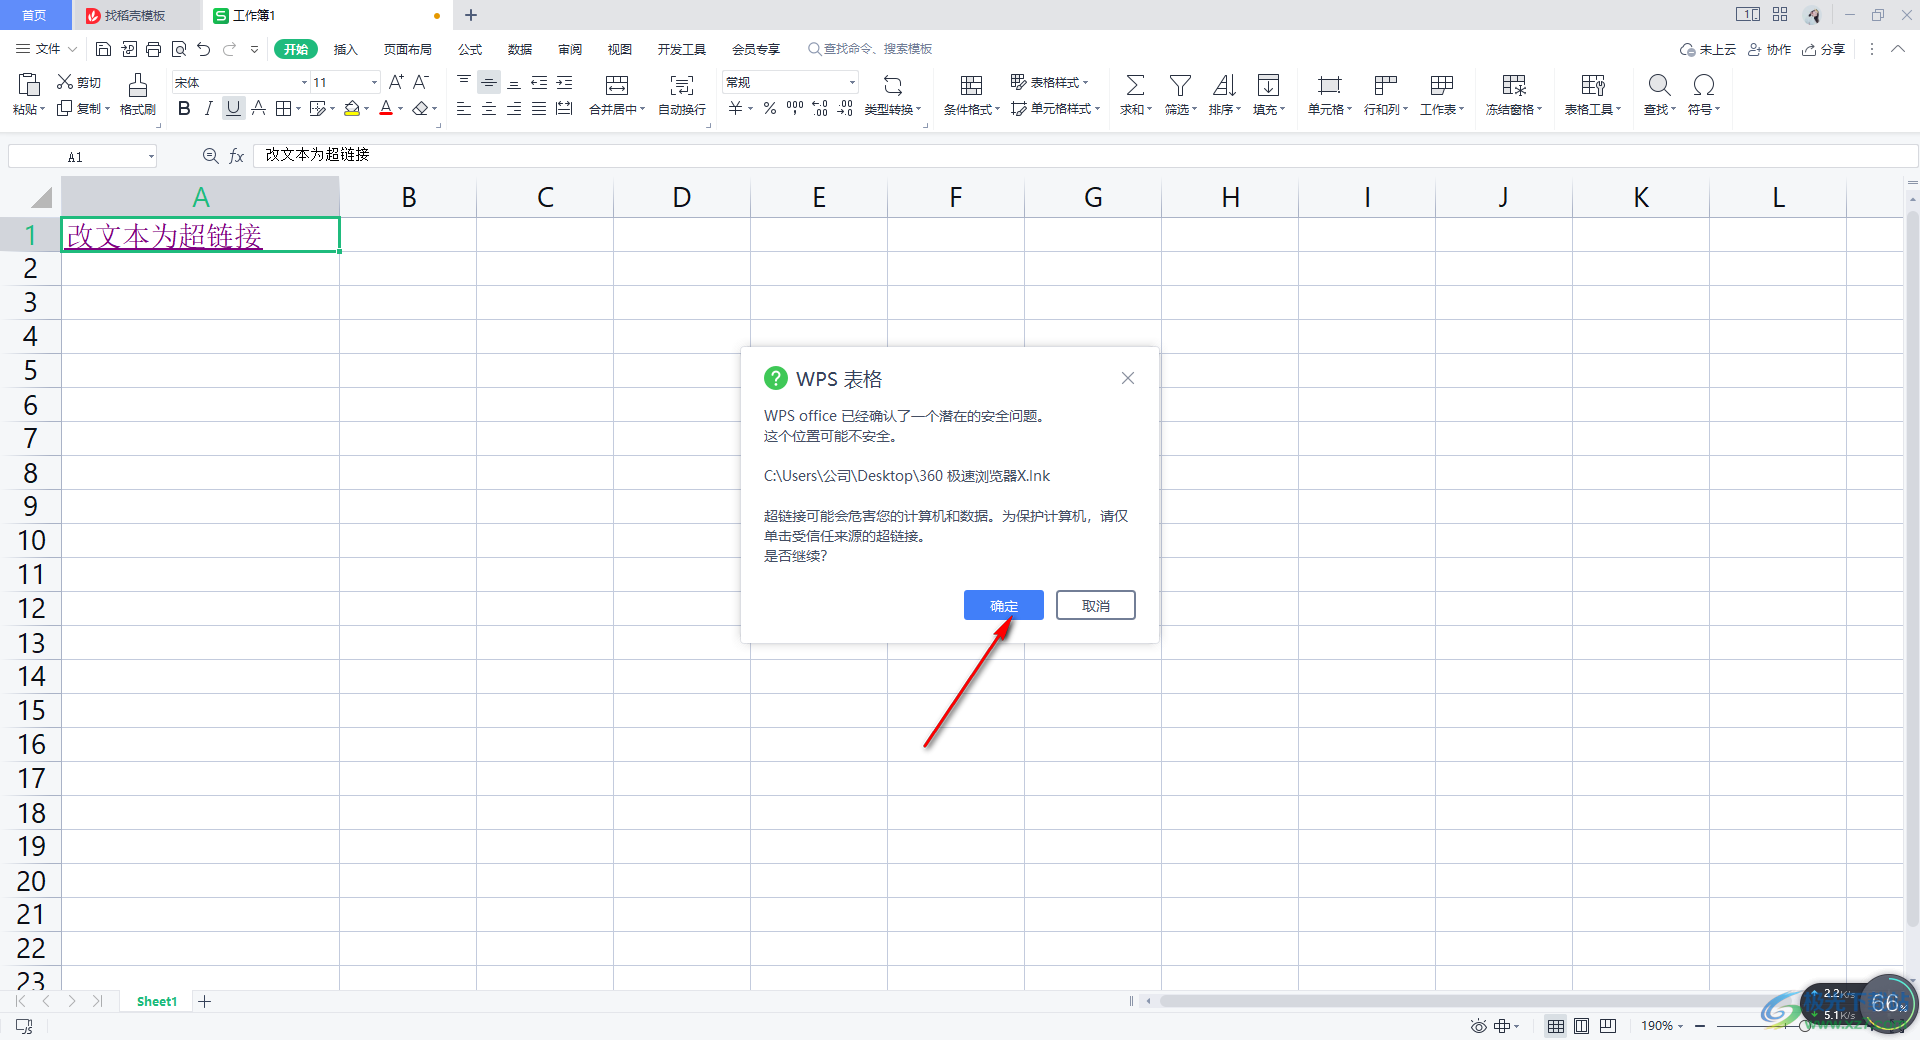Apply right horizontal alignment

coord(514,108)
